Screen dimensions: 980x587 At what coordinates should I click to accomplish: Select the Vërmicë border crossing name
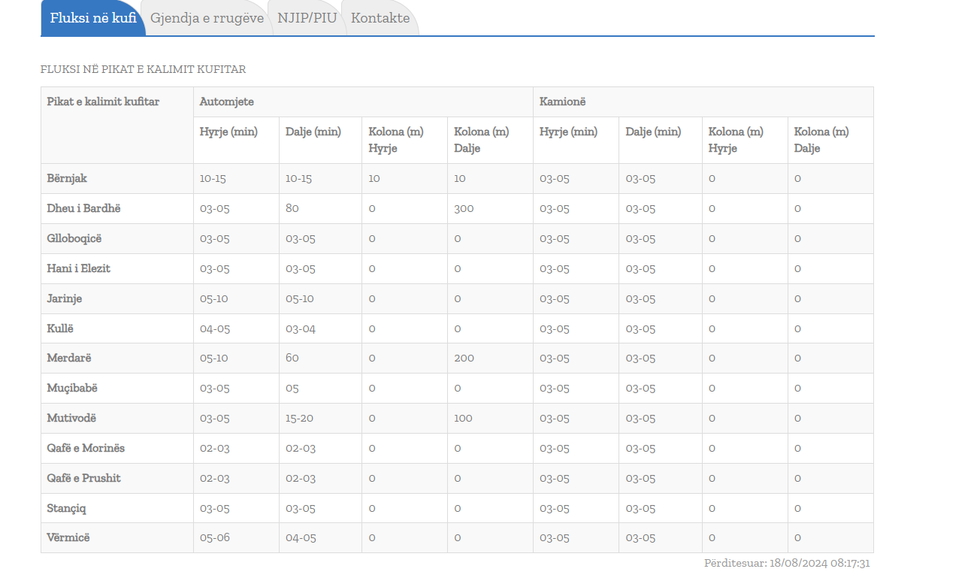point(68,538)
